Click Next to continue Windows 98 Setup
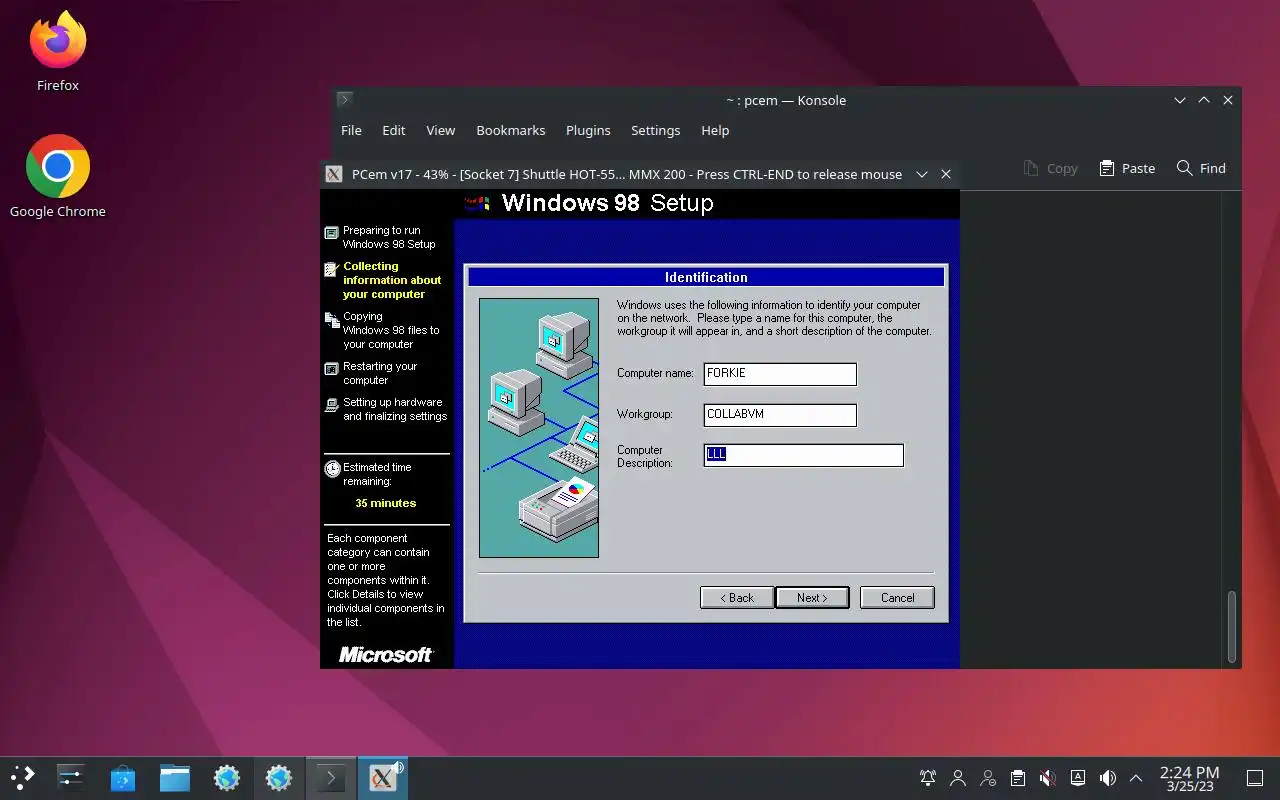 (812, 598)
